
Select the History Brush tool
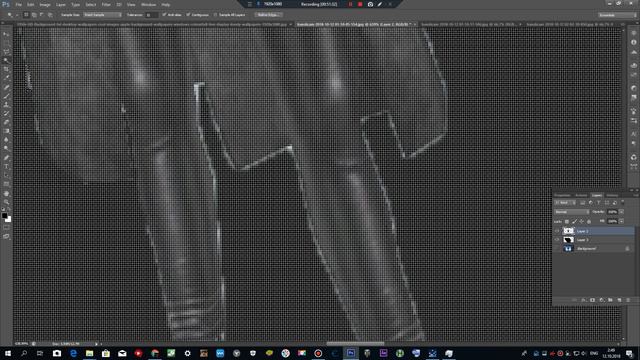point(6,113)
